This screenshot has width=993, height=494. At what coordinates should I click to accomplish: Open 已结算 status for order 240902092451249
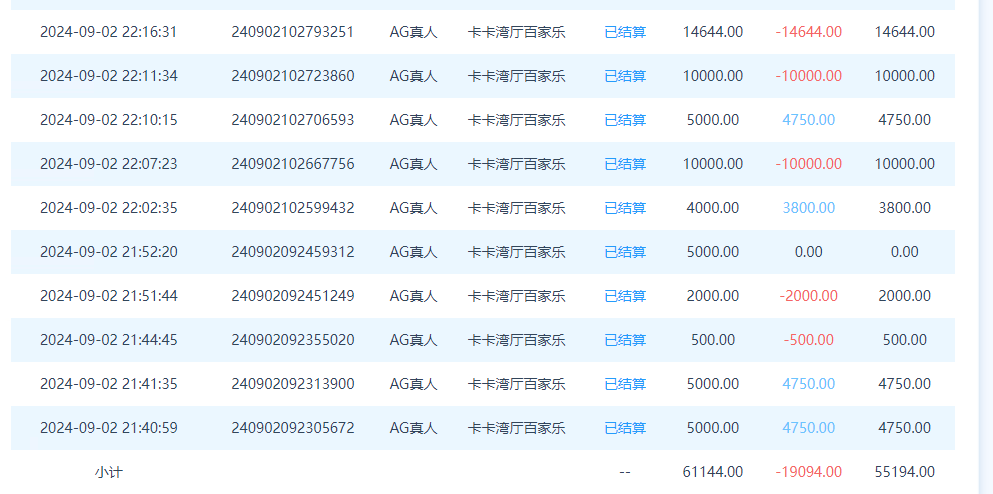(625, 296)
